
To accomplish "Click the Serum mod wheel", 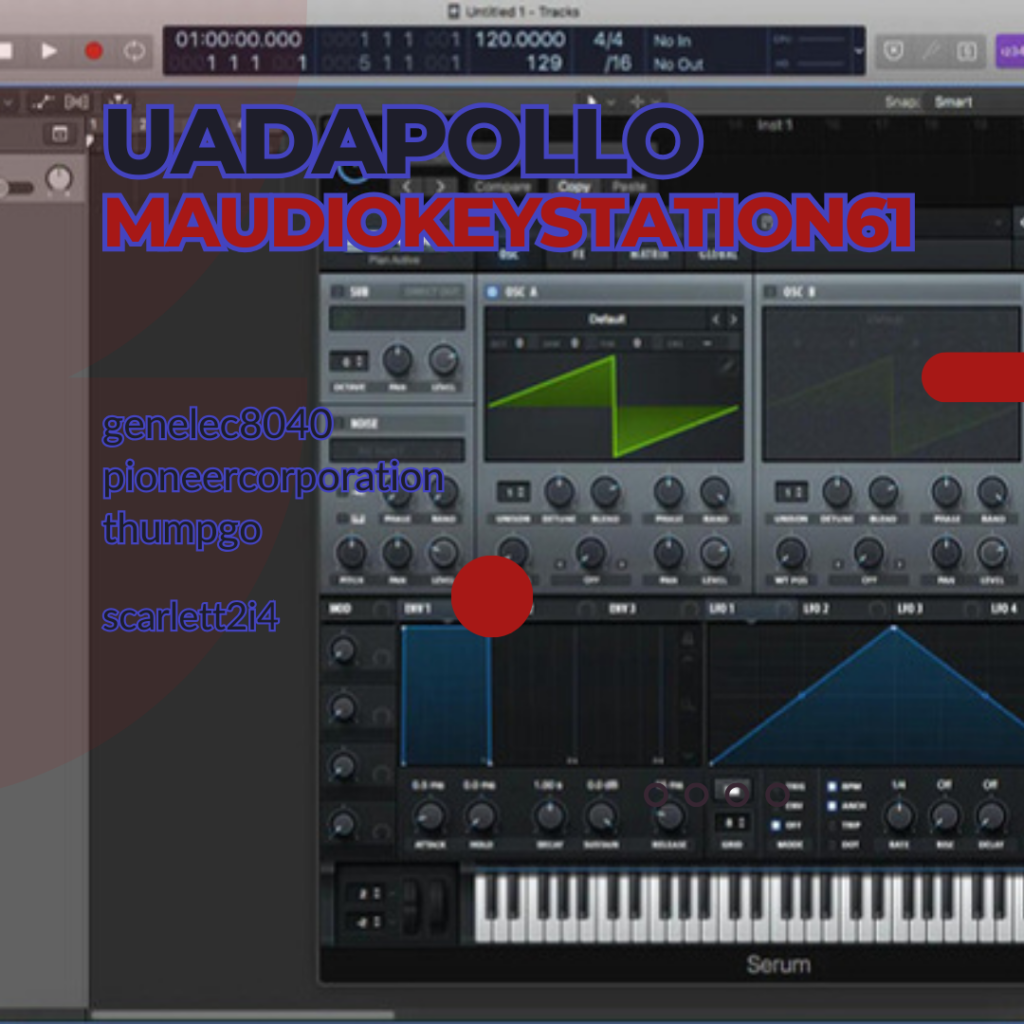I will click(436, 905).
